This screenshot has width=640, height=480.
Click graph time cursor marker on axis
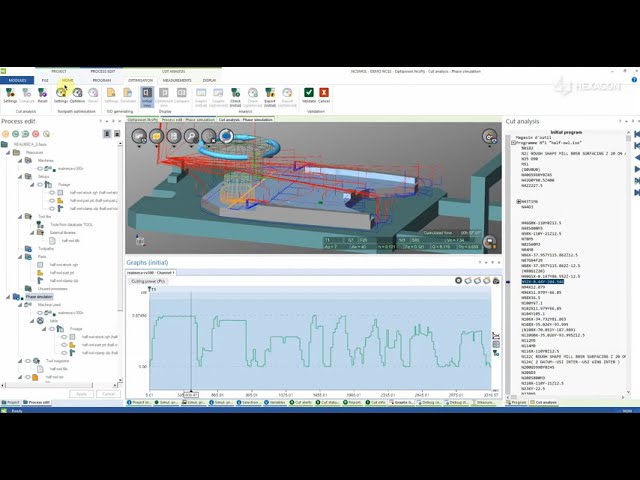pyautogui.click(x=191, y=395)
